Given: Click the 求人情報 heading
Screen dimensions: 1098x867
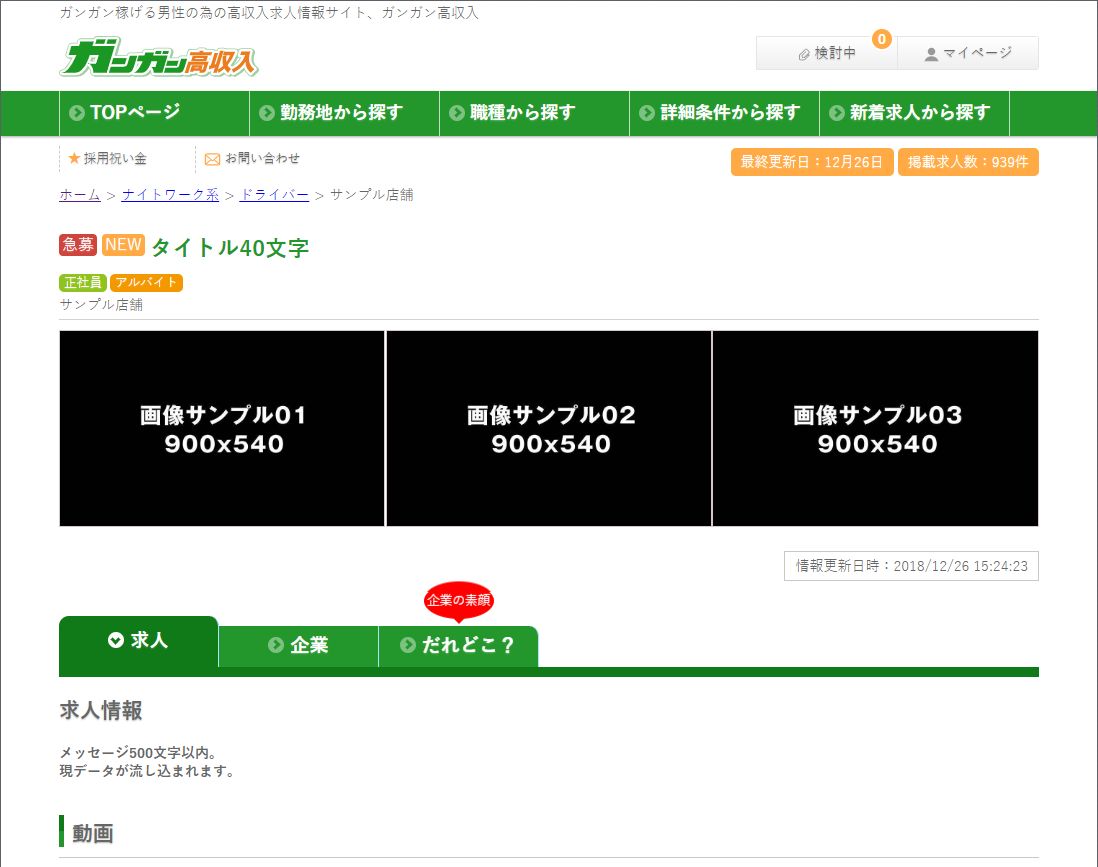Looking at the screenshot, I should click(x=101, y=710).
